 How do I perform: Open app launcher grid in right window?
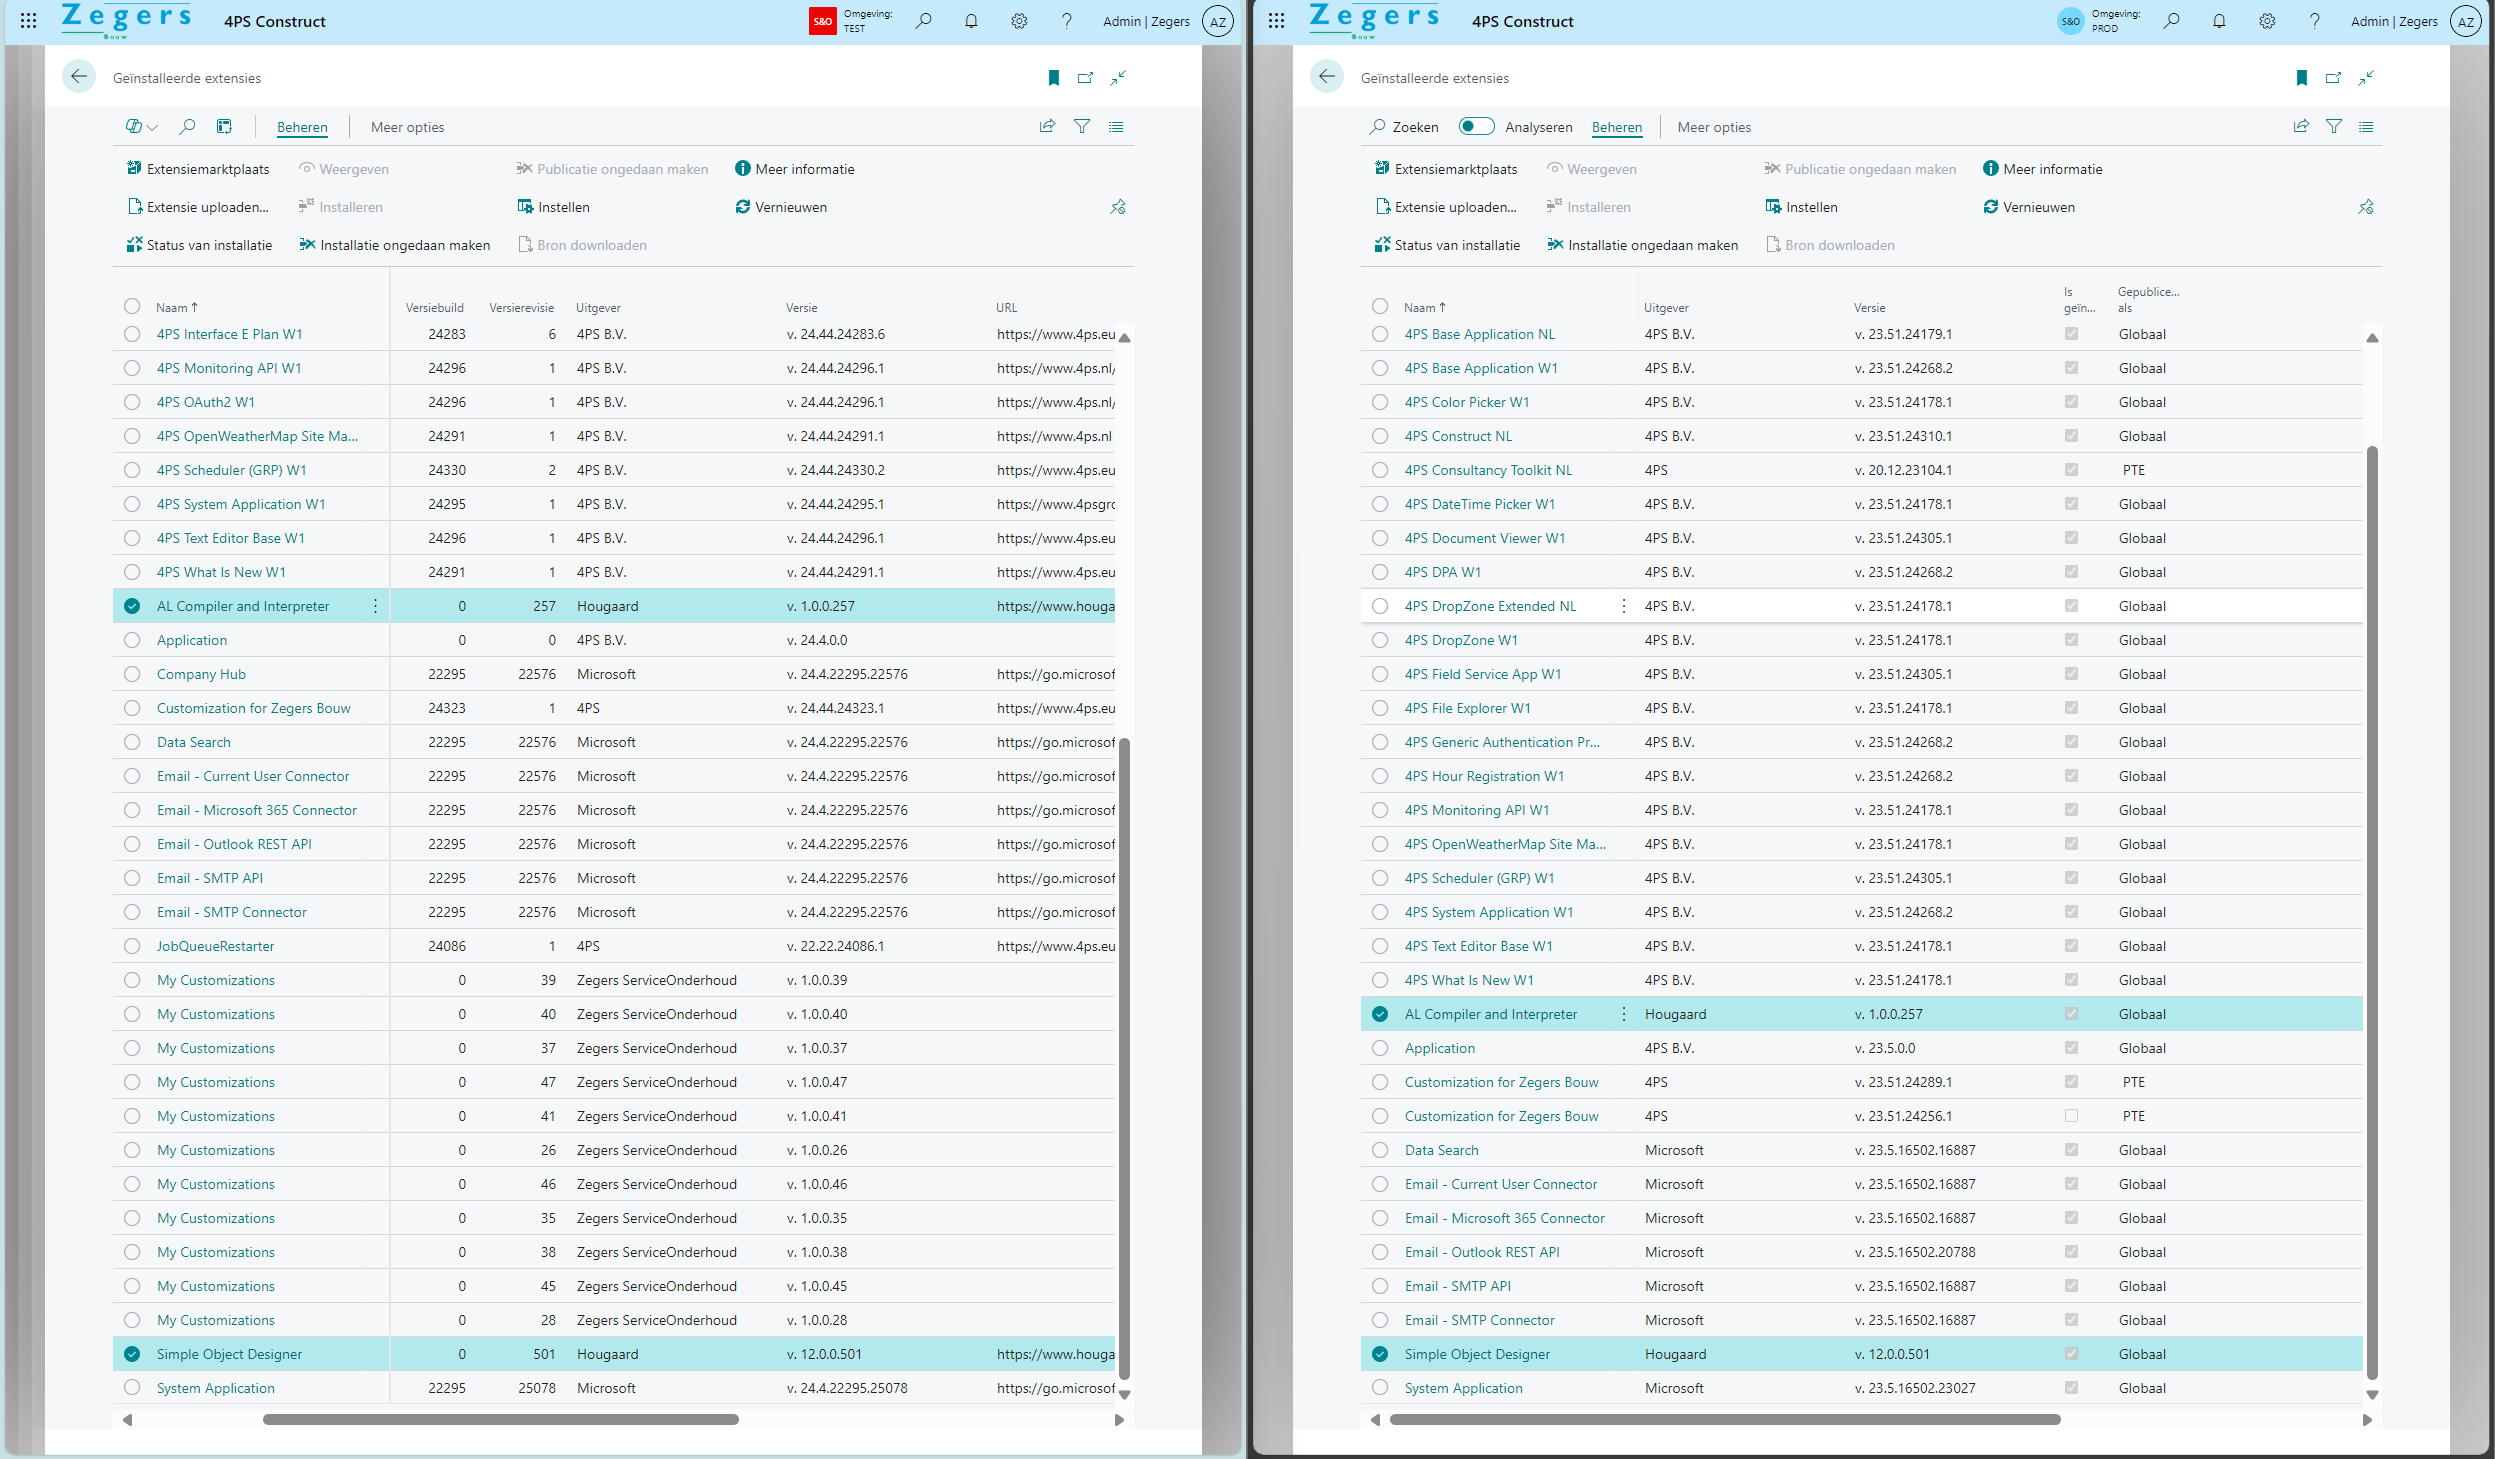(1277, 21)
